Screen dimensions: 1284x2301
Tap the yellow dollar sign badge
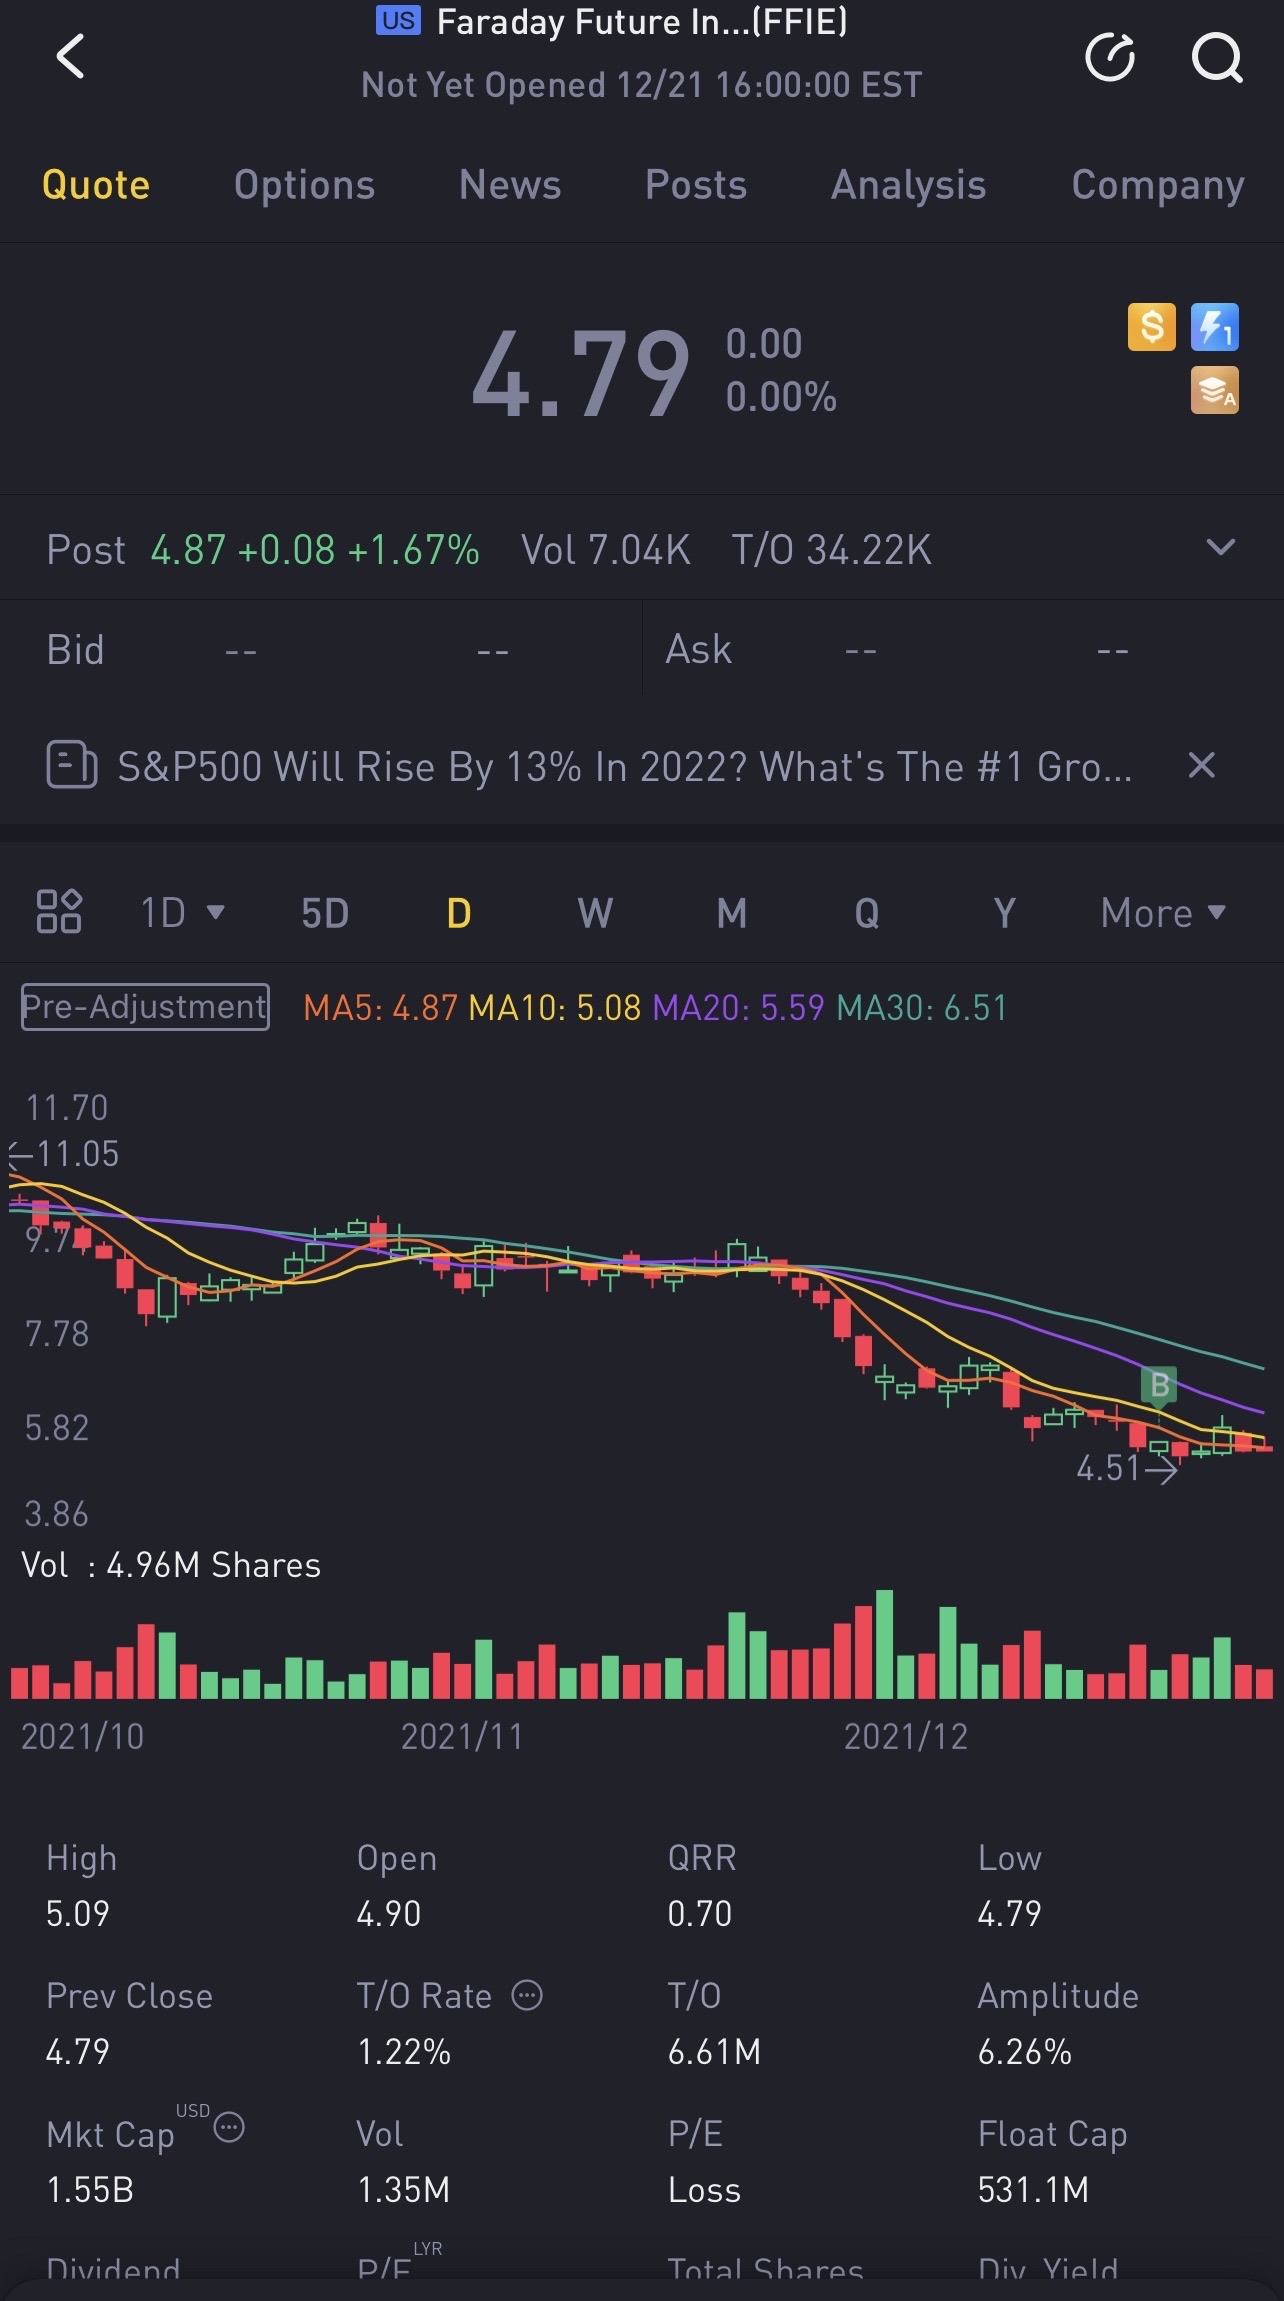click(x=1151, y=327)
